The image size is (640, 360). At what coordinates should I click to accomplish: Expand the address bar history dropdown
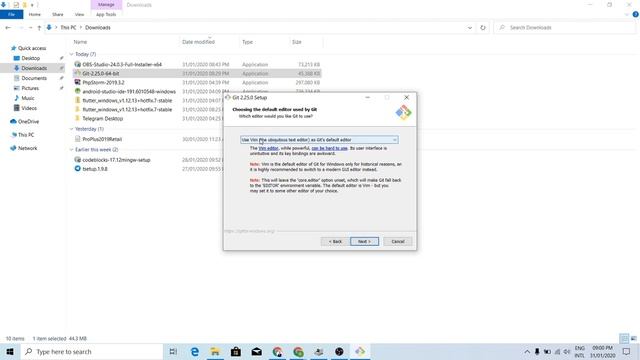point(470,27)
